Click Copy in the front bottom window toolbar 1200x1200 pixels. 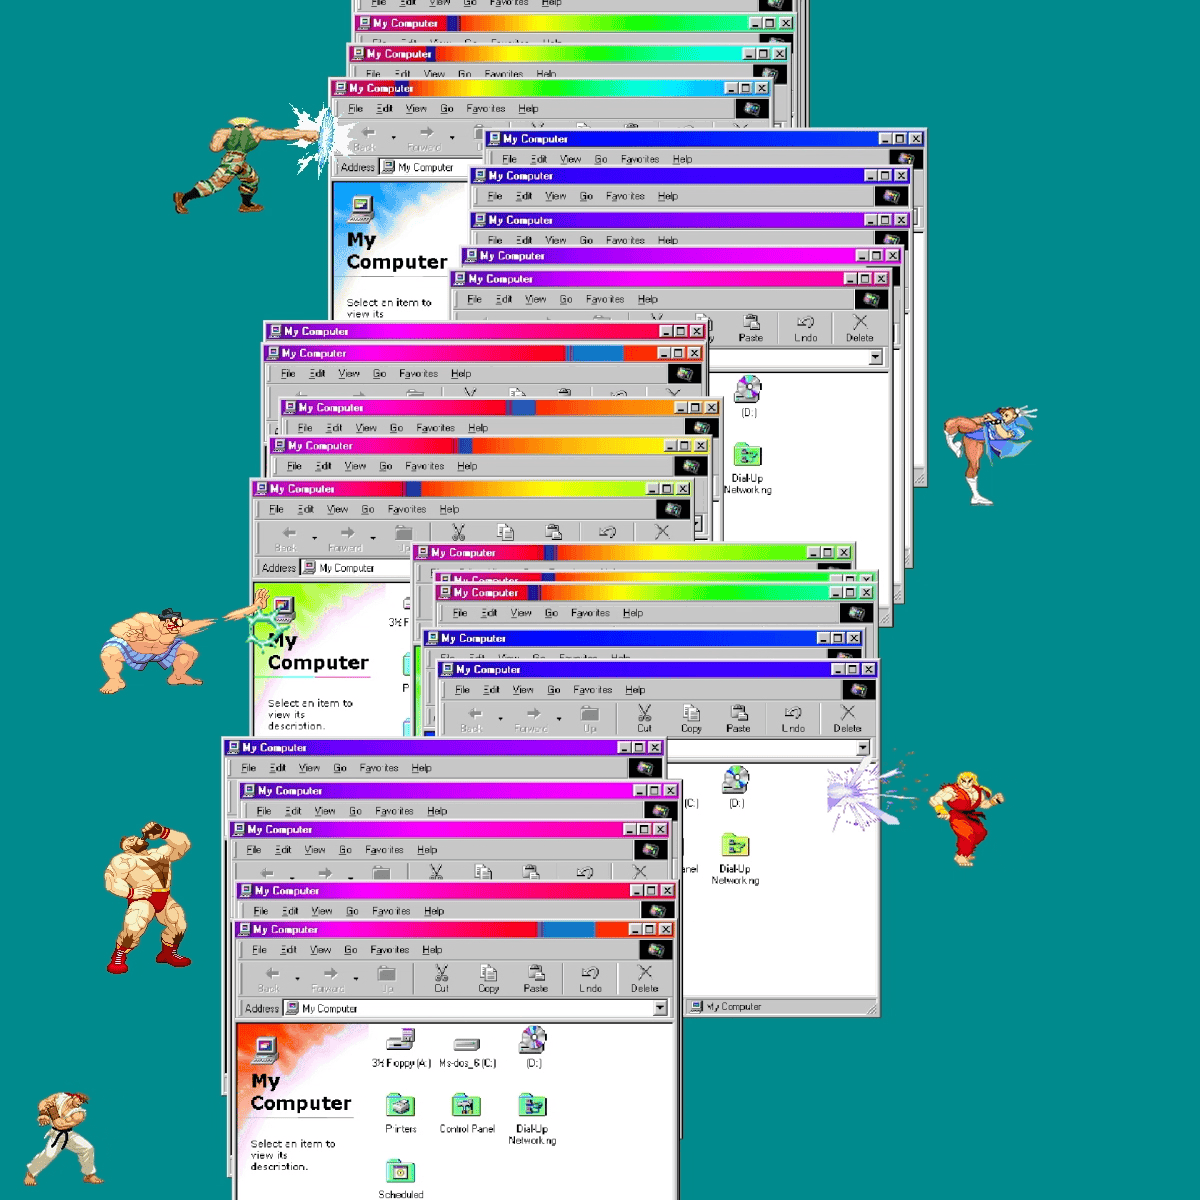(488, 978)
